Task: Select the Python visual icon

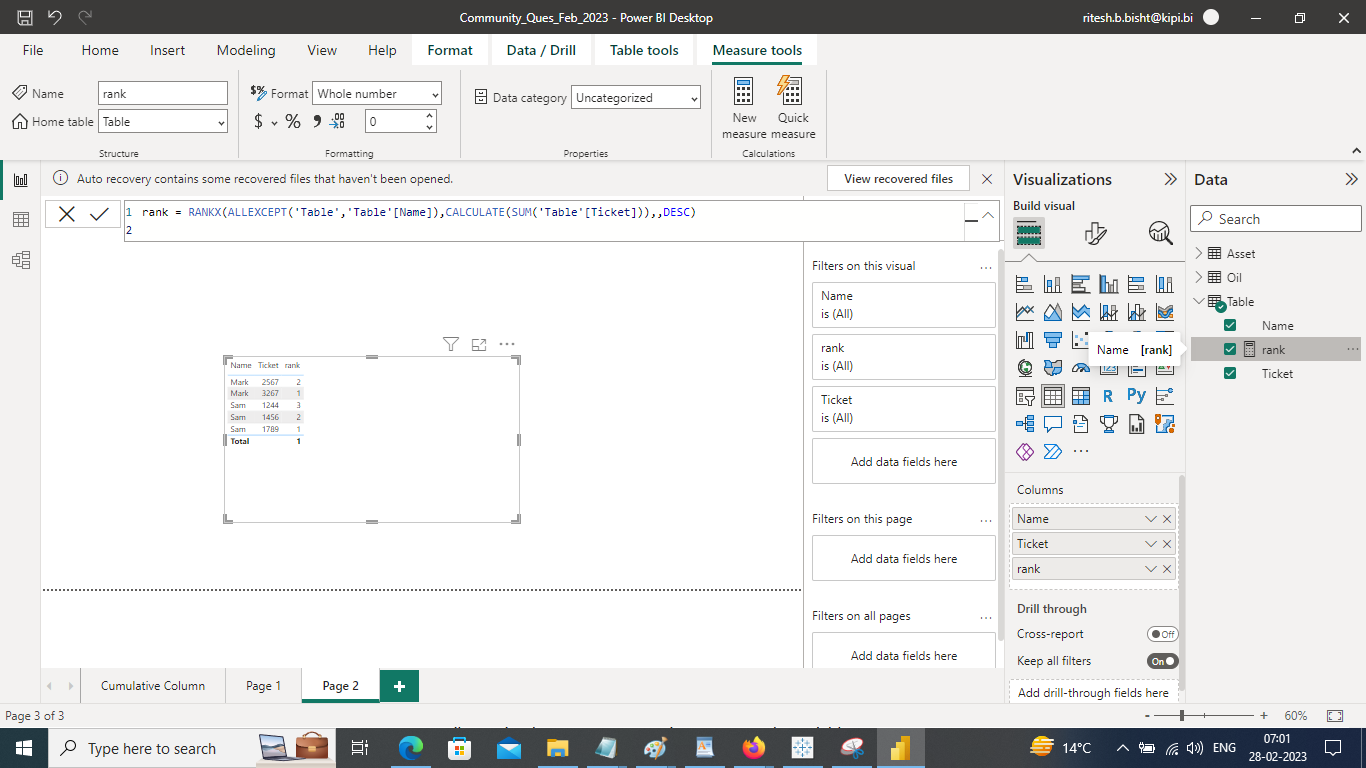Action: (1137, 396)
